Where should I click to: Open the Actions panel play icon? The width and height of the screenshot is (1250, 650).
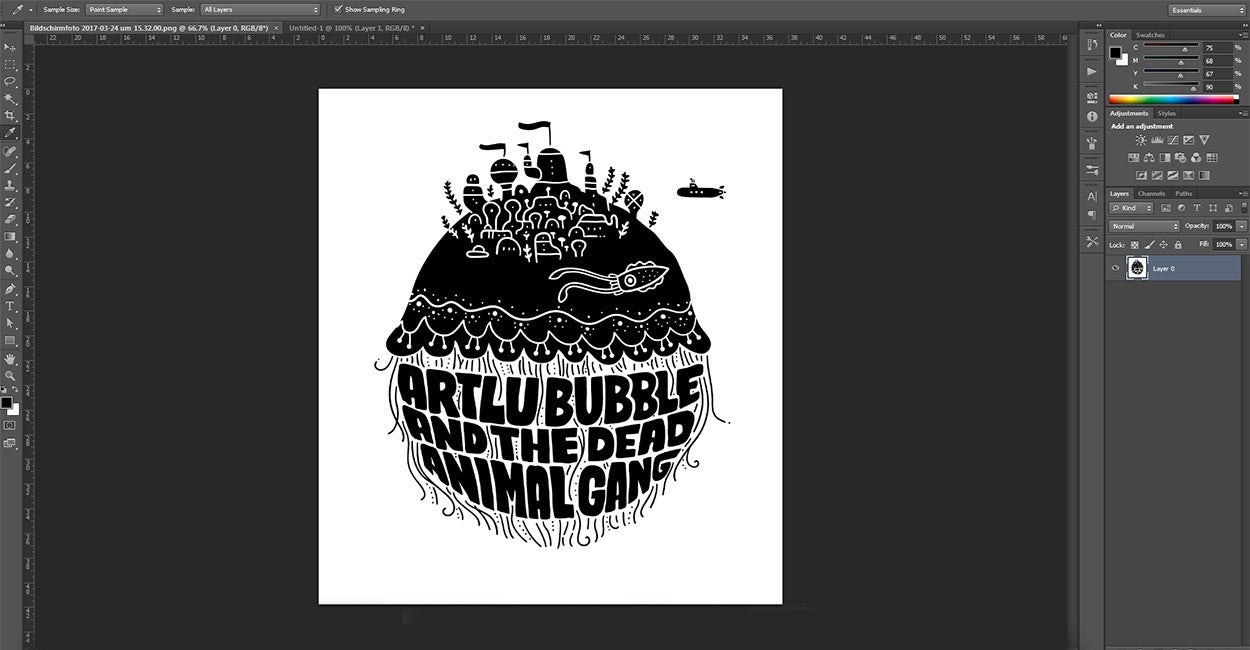[1092, 71]
